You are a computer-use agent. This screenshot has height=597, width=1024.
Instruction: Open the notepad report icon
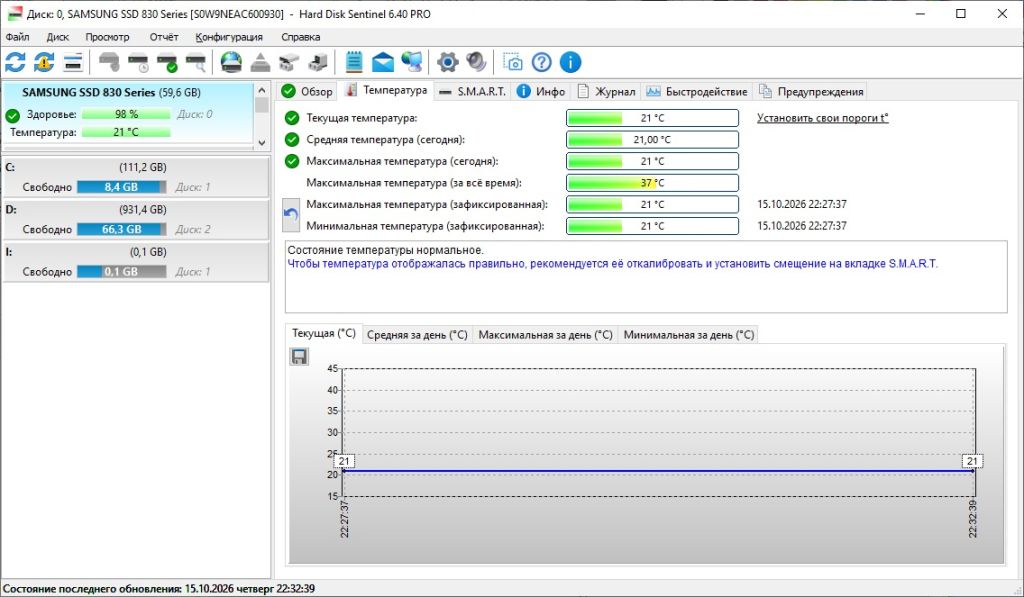click(x=353, y=62)
